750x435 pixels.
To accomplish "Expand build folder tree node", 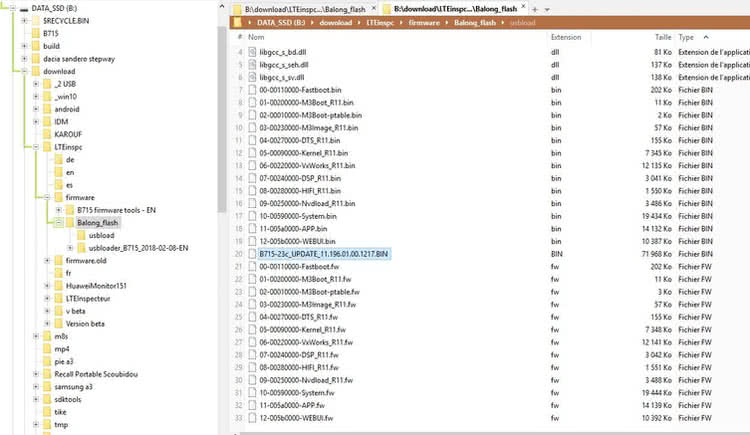I will (24, 46).
